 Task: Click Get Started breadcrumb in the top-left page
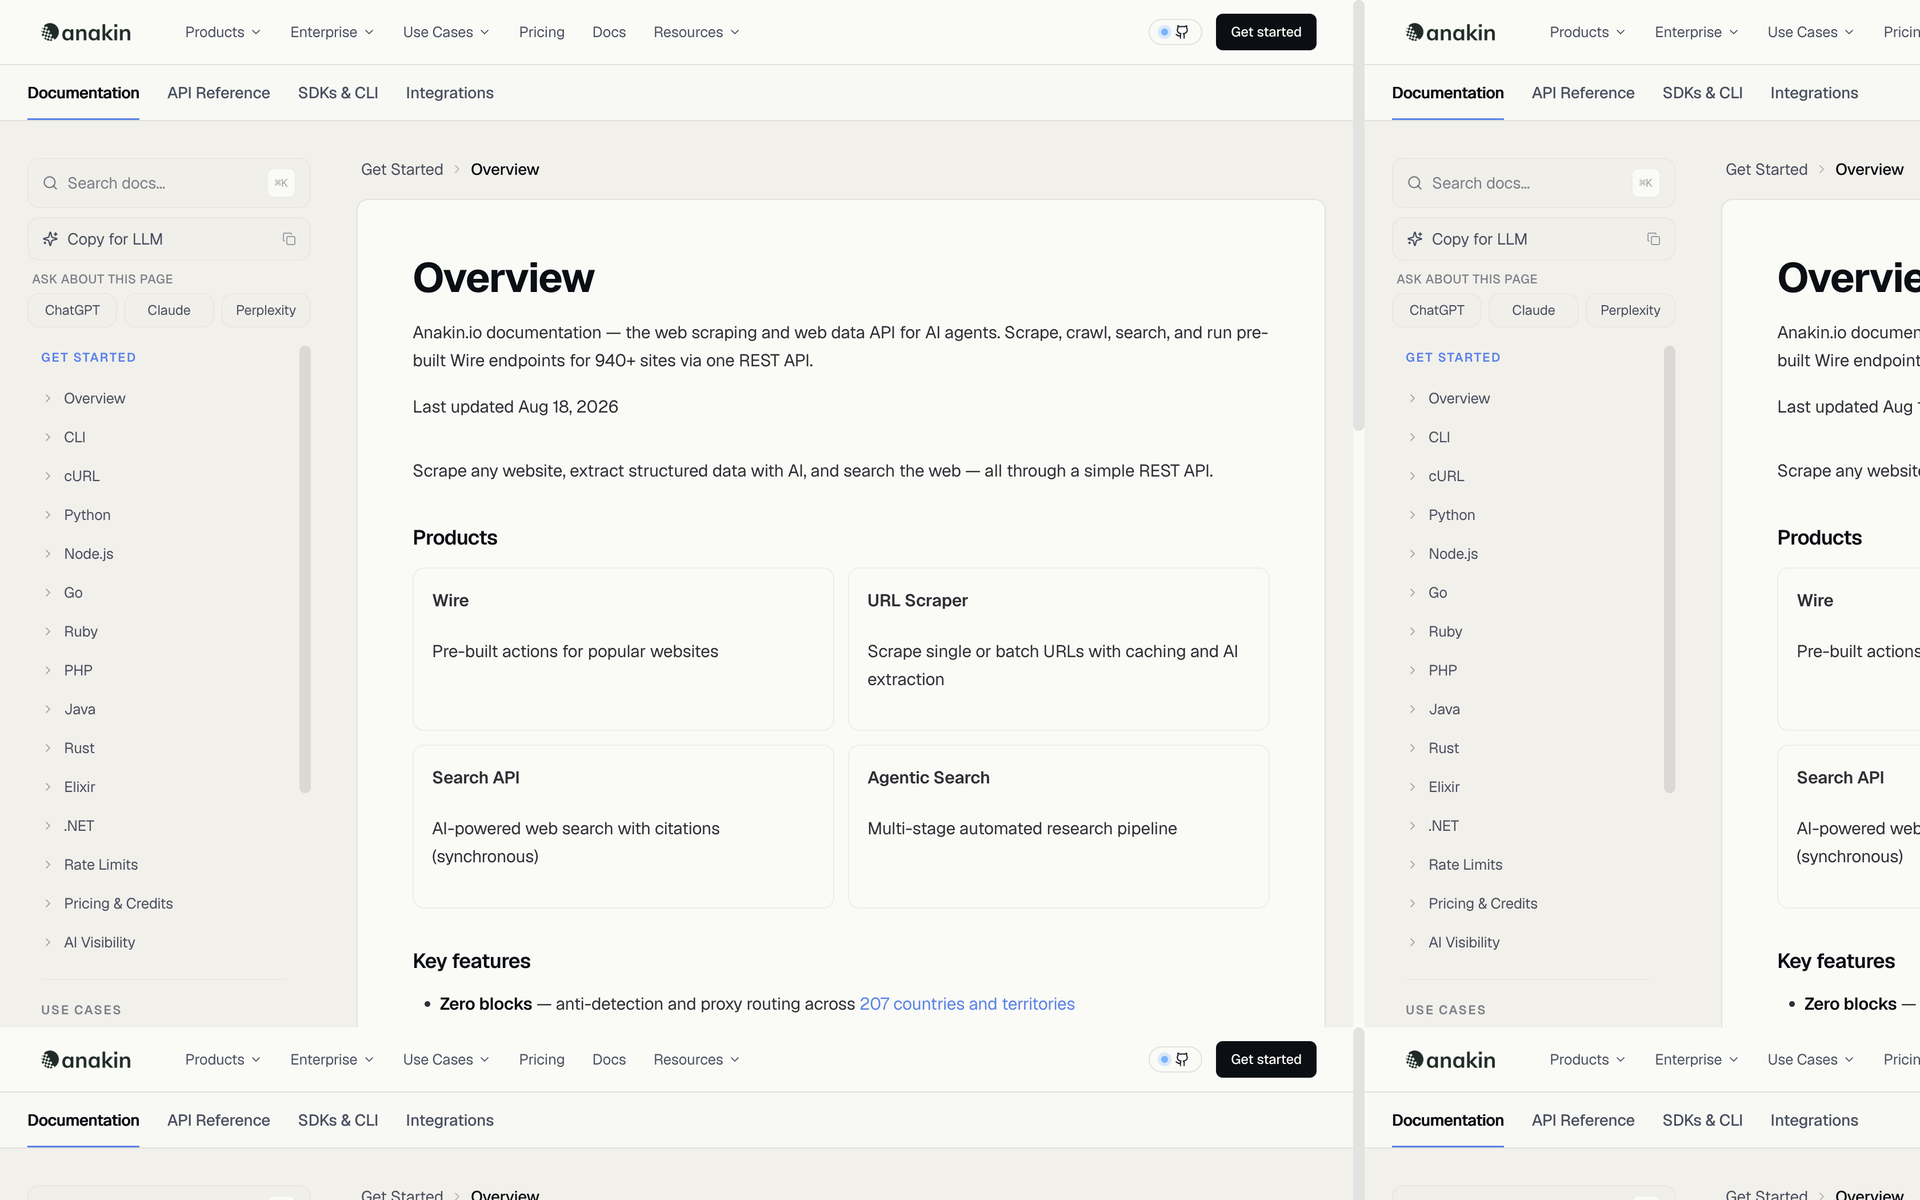click(402, 170)
